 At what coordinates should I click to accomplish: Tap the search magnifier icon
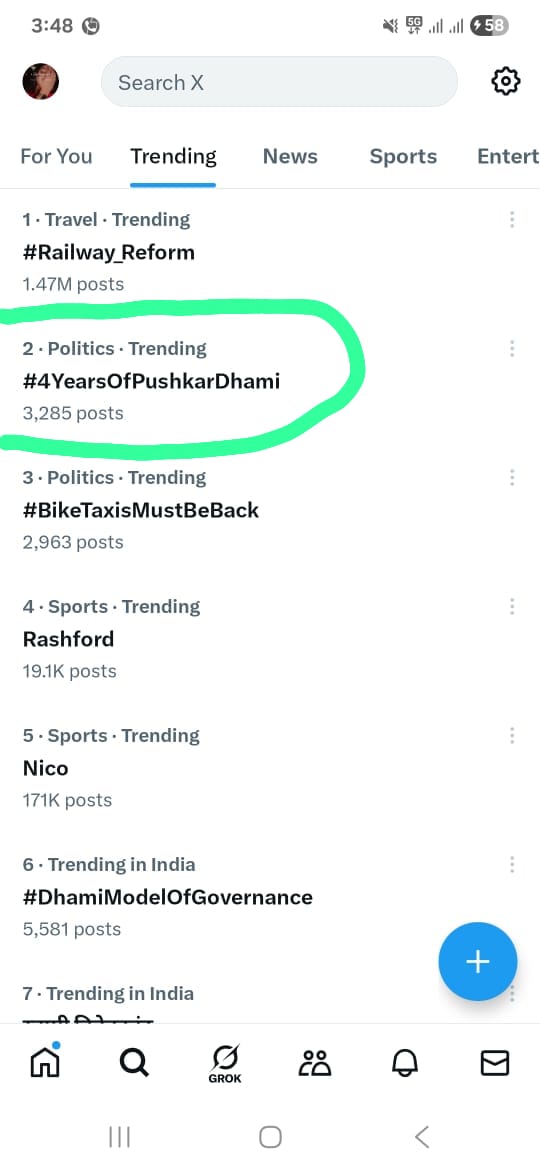(134, 1063)
